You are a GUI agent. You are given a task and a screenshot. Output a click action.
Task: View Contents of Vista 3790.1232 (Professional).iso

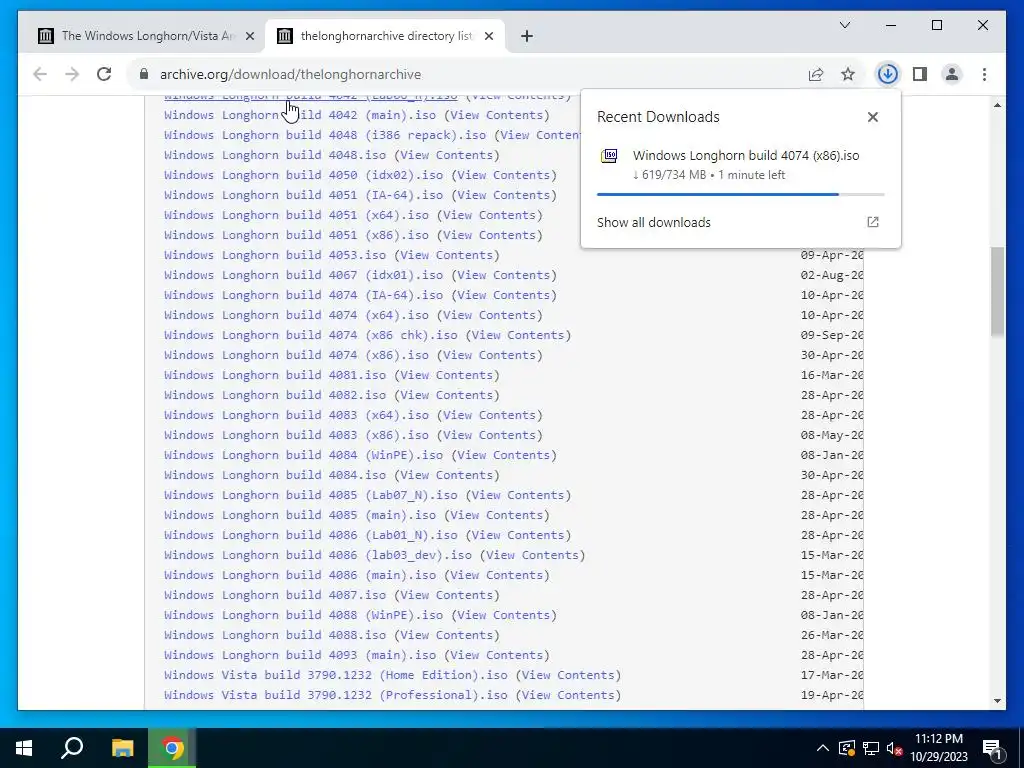568,695
